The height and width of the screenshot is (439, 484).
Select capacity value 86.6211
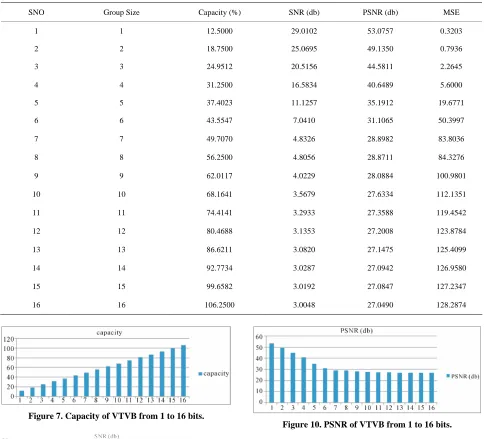(219, 249)
